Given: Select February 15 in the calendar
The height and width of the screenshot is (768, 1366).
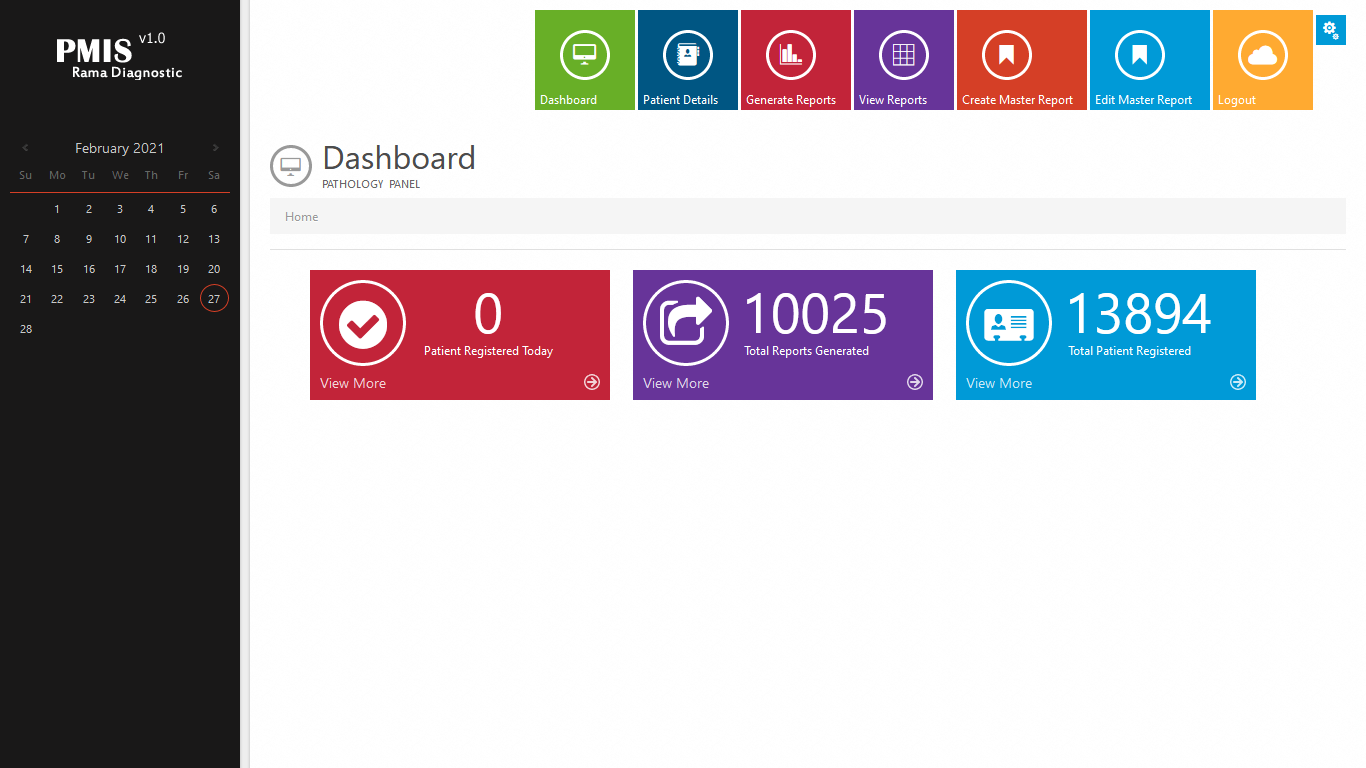Looking at the screenshot, I should point(57,269).
